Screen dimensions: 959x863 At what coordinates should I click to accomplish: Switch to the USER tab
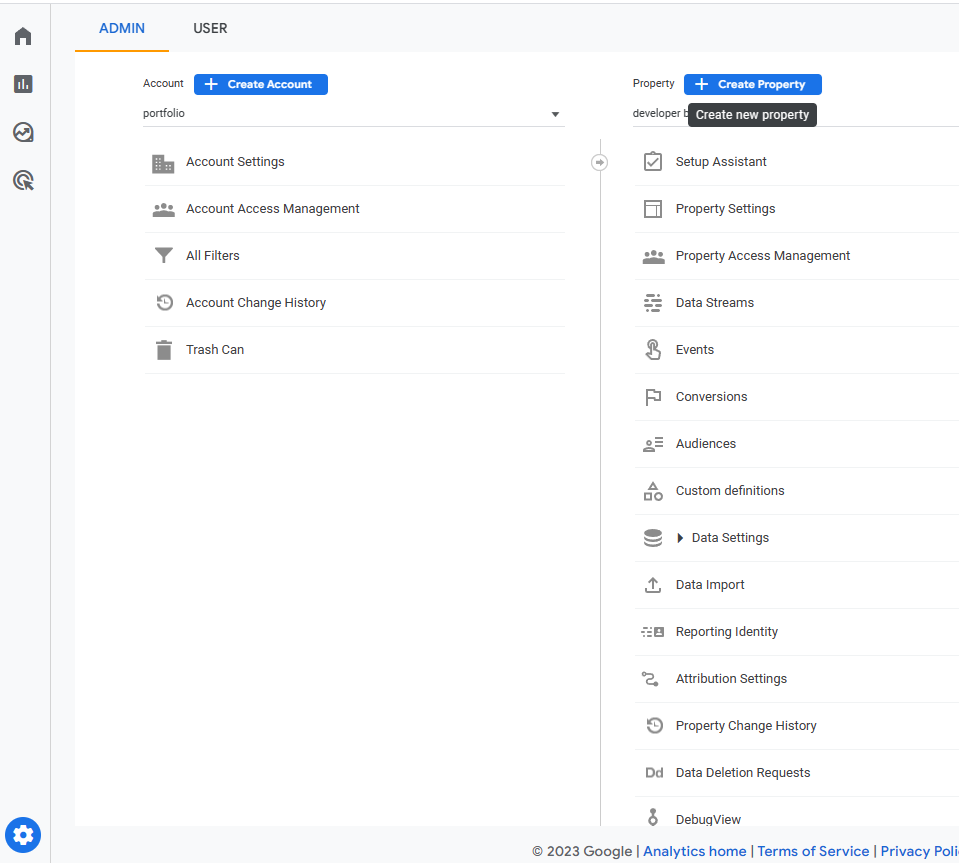[210, 28]
